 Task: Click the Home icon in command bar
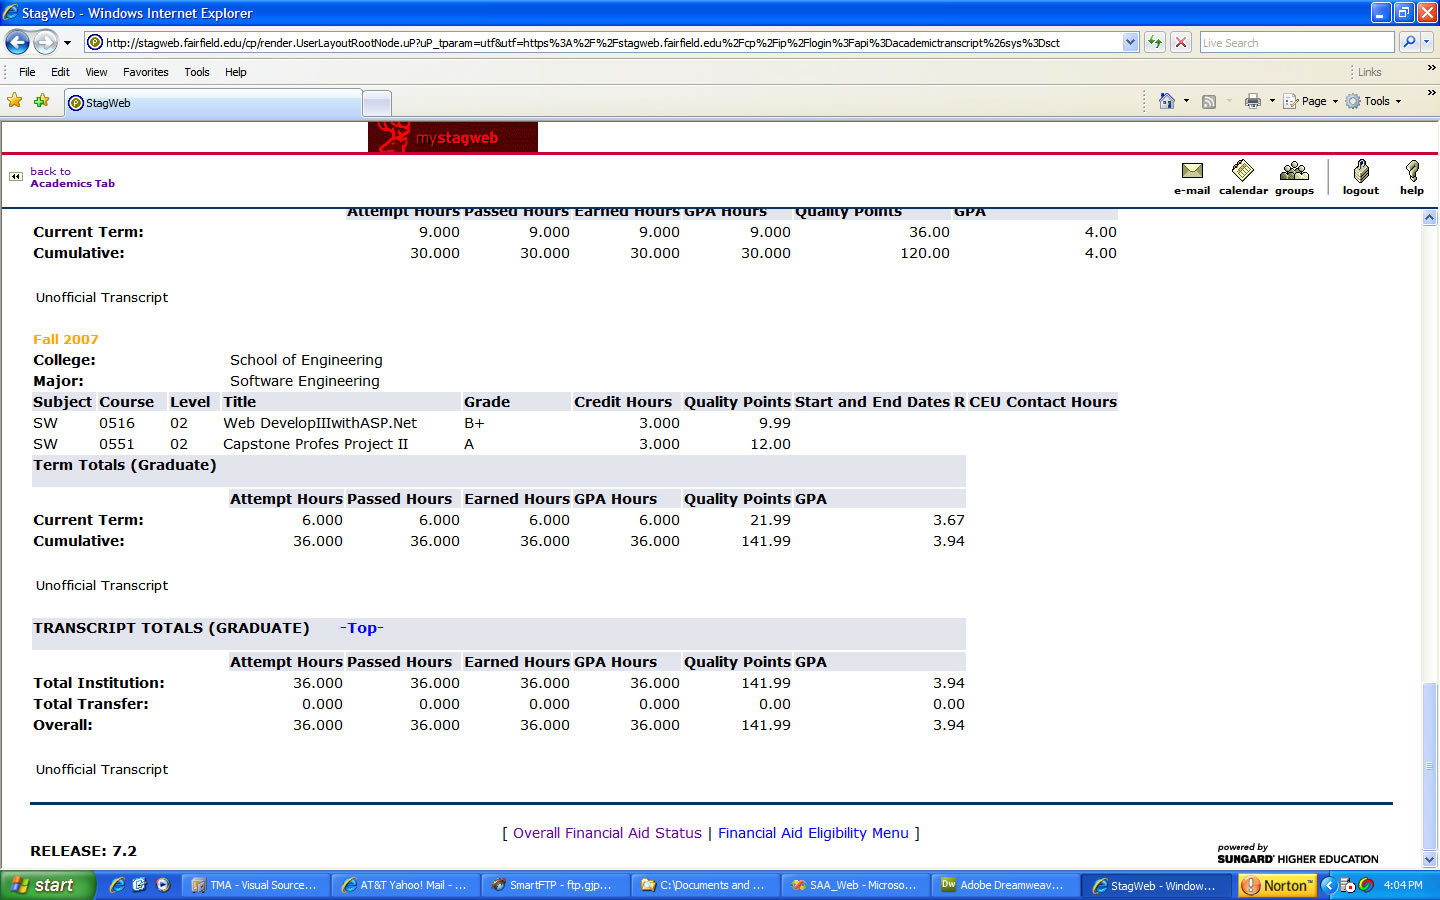click(1166, 101)
